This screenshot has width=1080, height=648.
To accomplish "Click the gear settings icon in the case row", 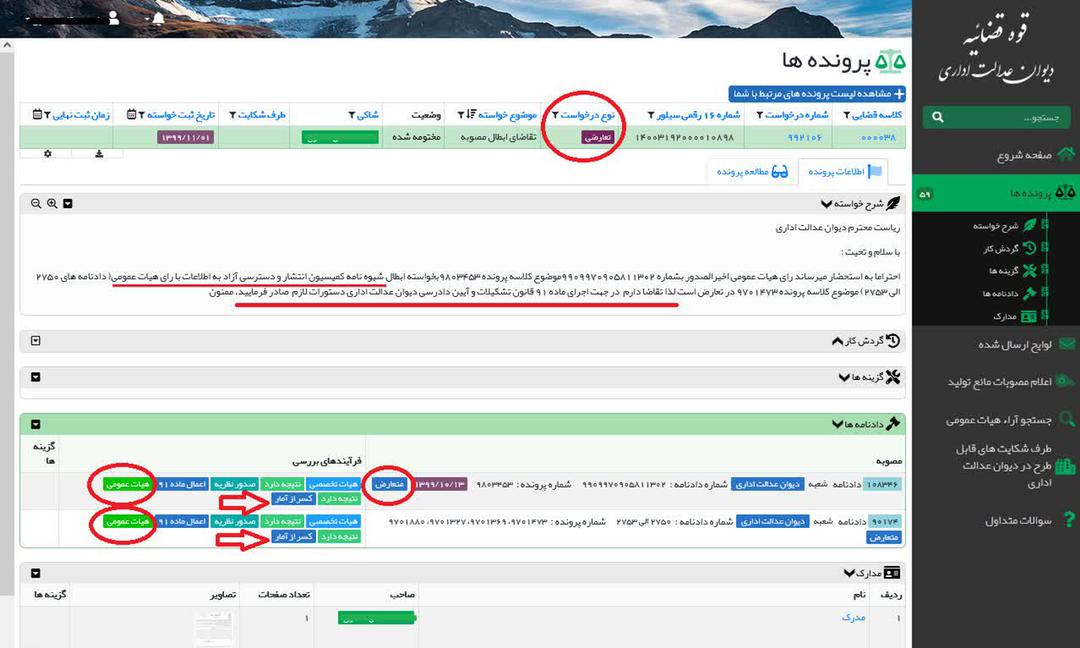I will coord(48,154).
